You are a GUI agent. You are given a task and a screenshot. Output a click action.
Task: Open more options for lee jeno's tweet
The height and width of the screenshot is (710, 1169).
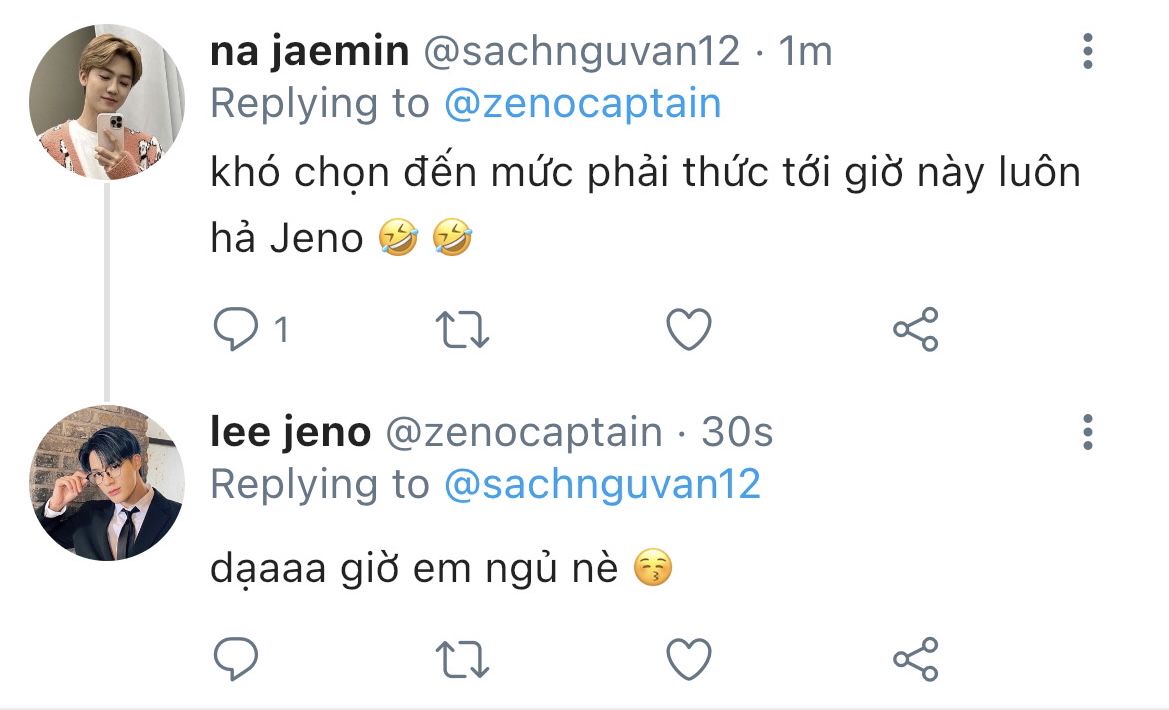[1088, 433]
